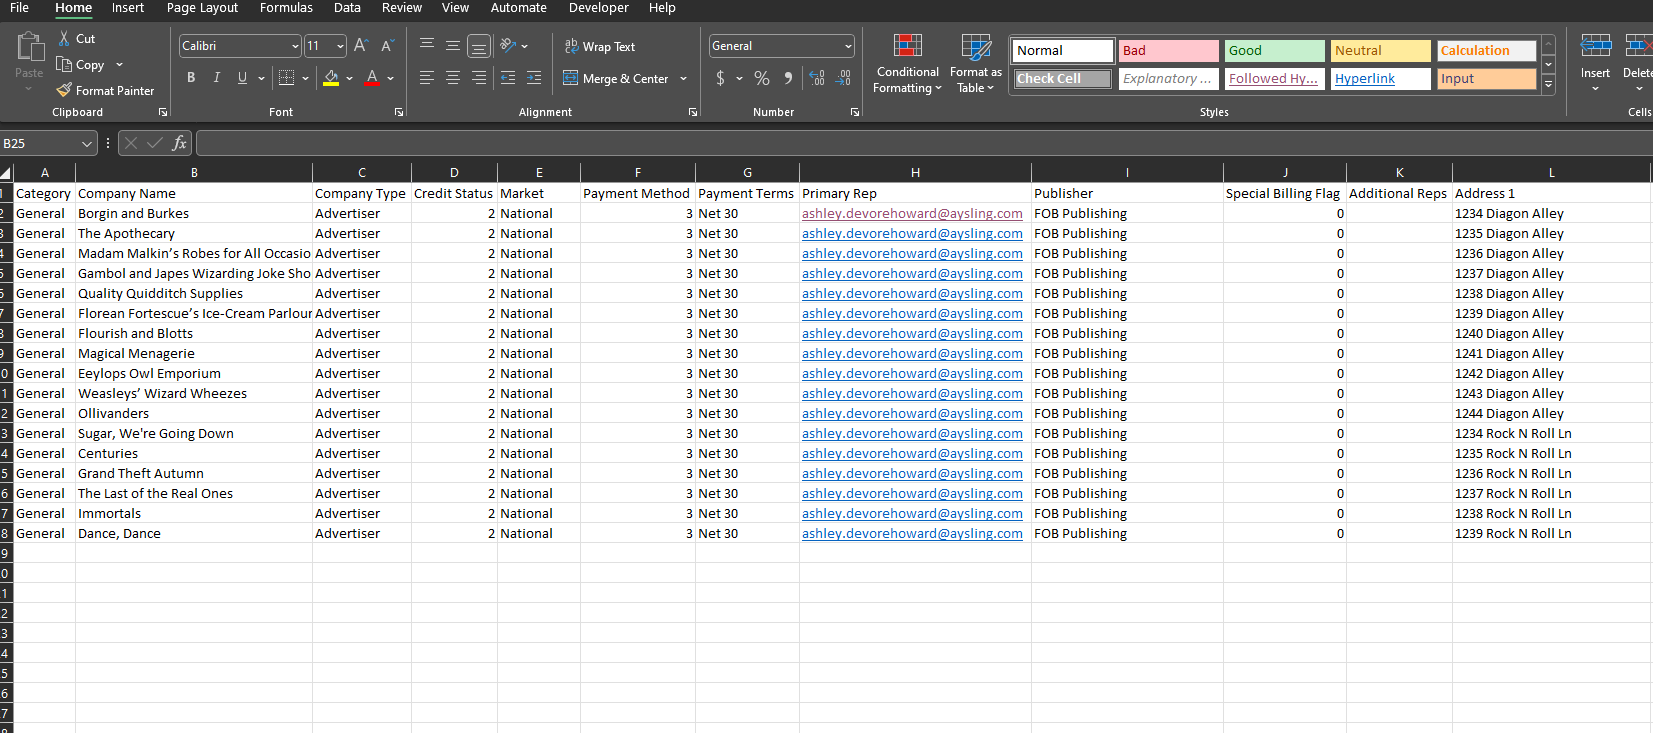This screenshot has width=1653, height=733.
Task: Decrease font size with small A icon
Action: [387, 46]
